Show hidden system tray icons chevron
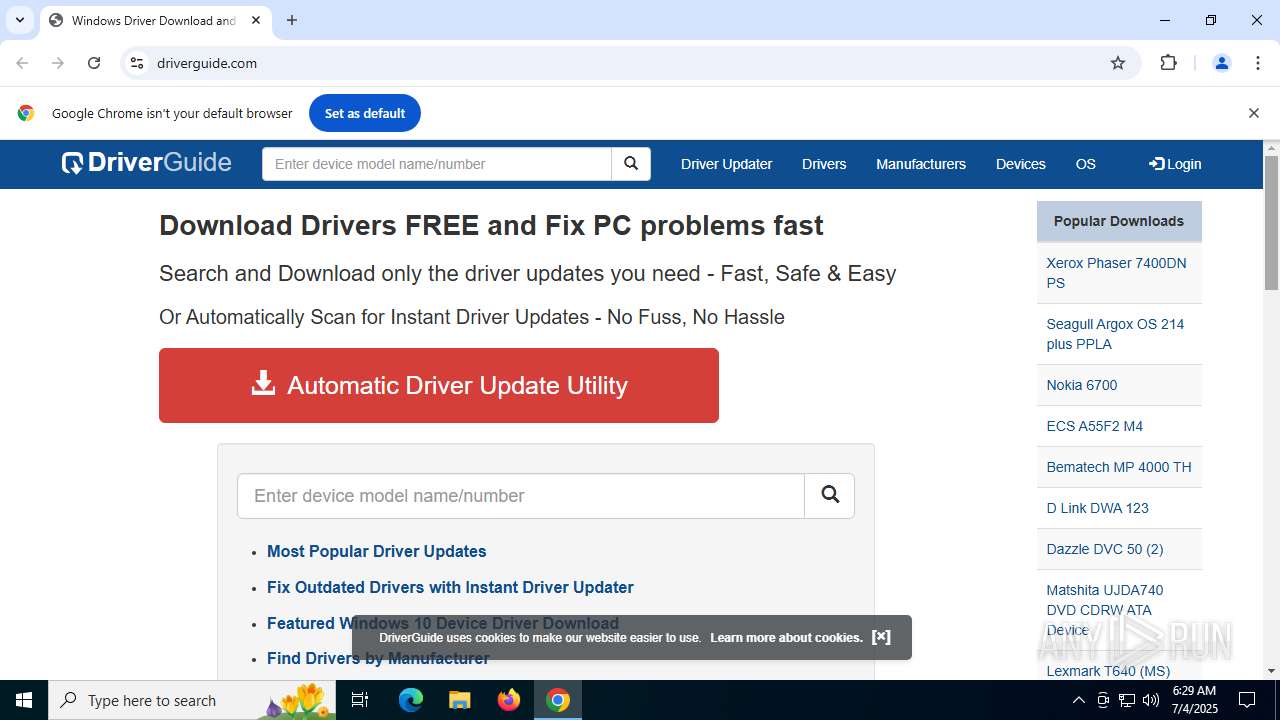This screenshot has height=720, width=1280. 1079,700
